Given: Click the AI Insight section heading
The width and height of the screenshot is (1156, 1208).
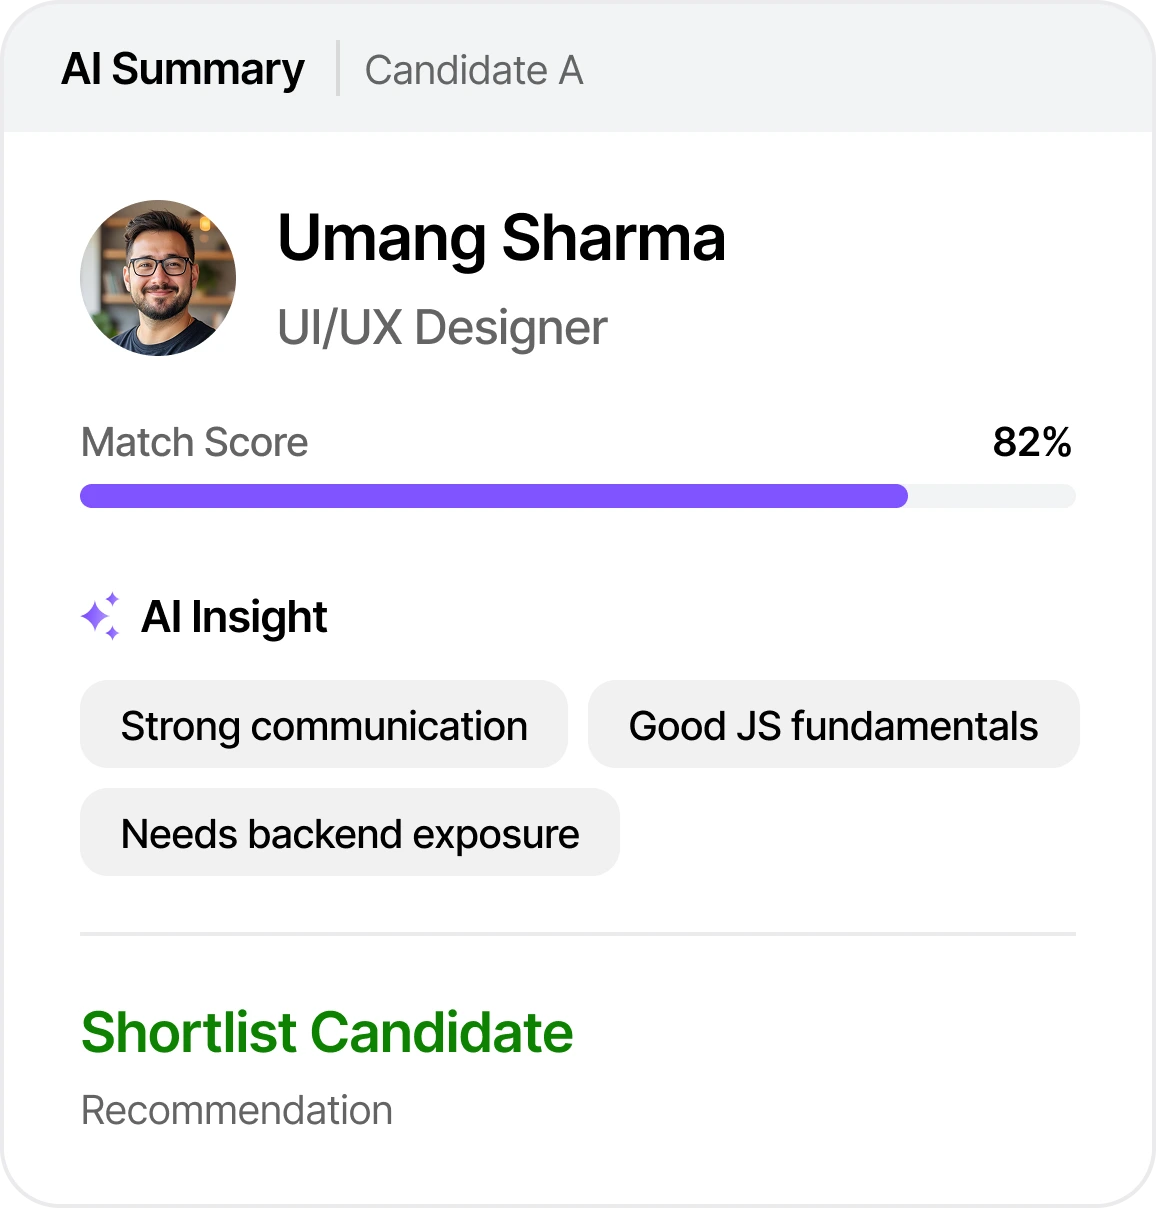Looking at the screenshot, I should tap(236, 617).
